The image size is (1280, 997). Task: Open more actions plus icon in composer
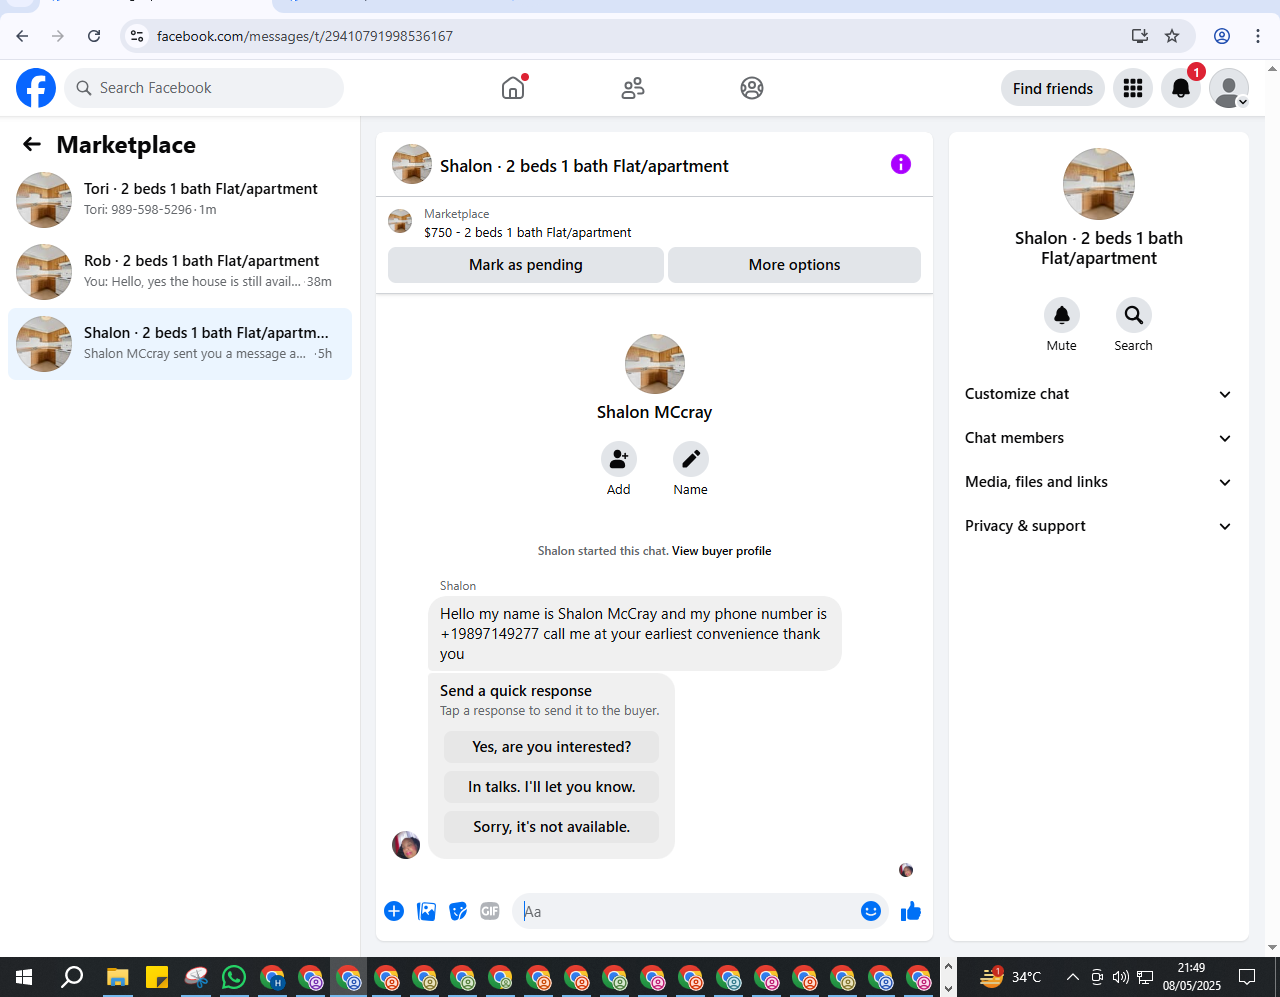(x=394, y=911)
